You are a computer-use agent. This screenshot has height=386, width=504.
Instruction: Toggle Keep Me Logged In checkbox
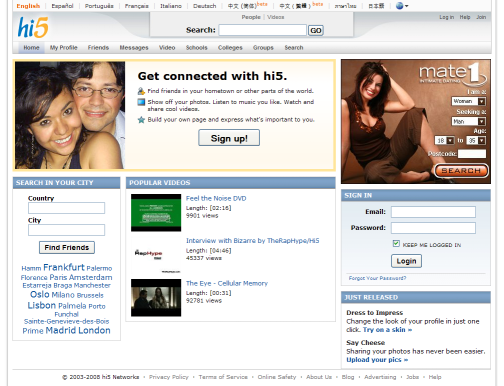pos(396,244)
